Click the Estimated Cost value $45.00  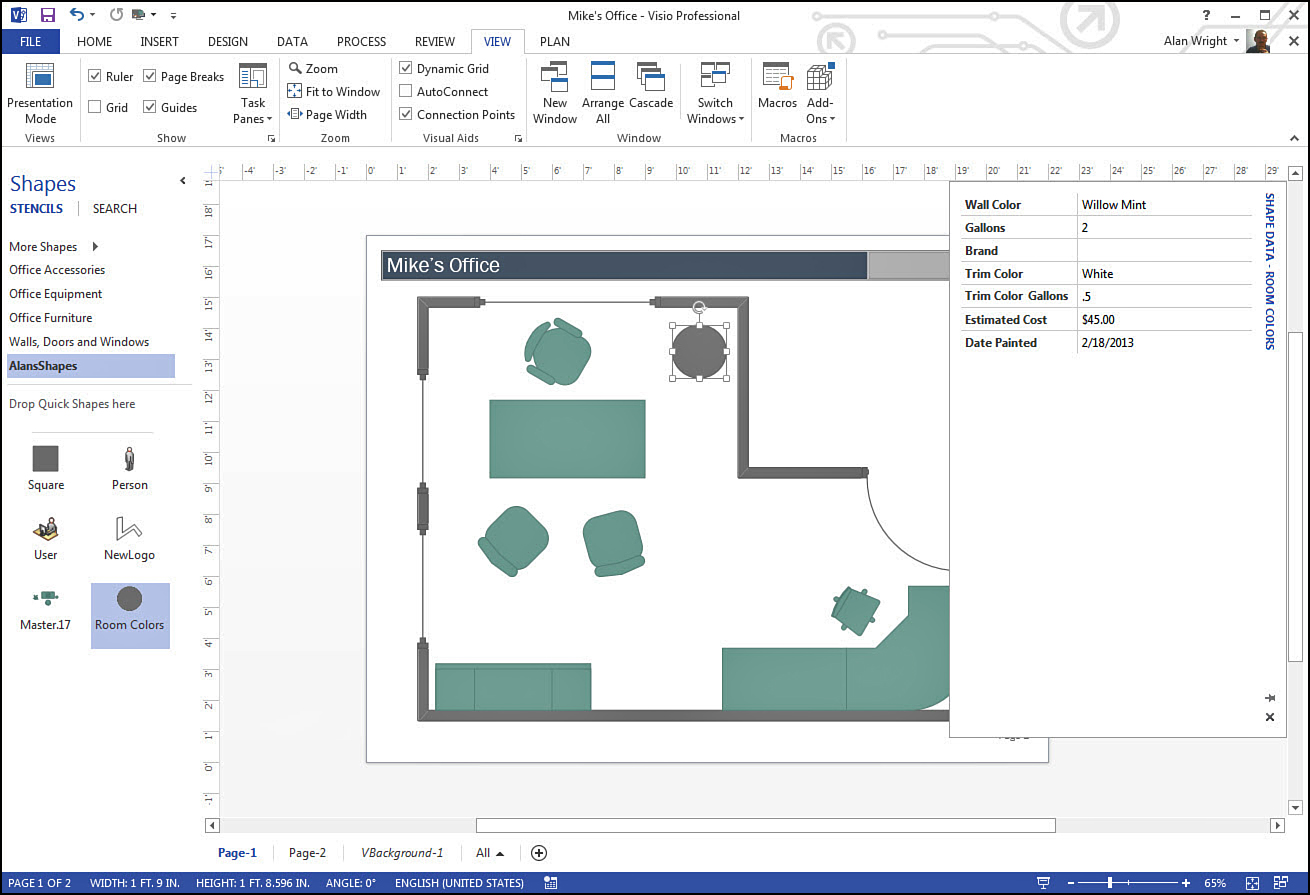1164,319
